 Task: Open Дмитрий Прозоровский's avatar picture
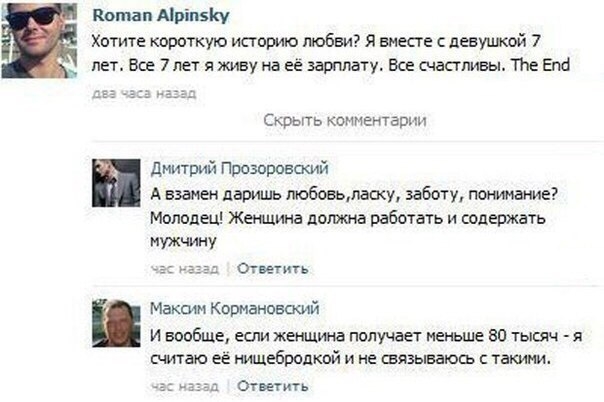click(115, 182)
